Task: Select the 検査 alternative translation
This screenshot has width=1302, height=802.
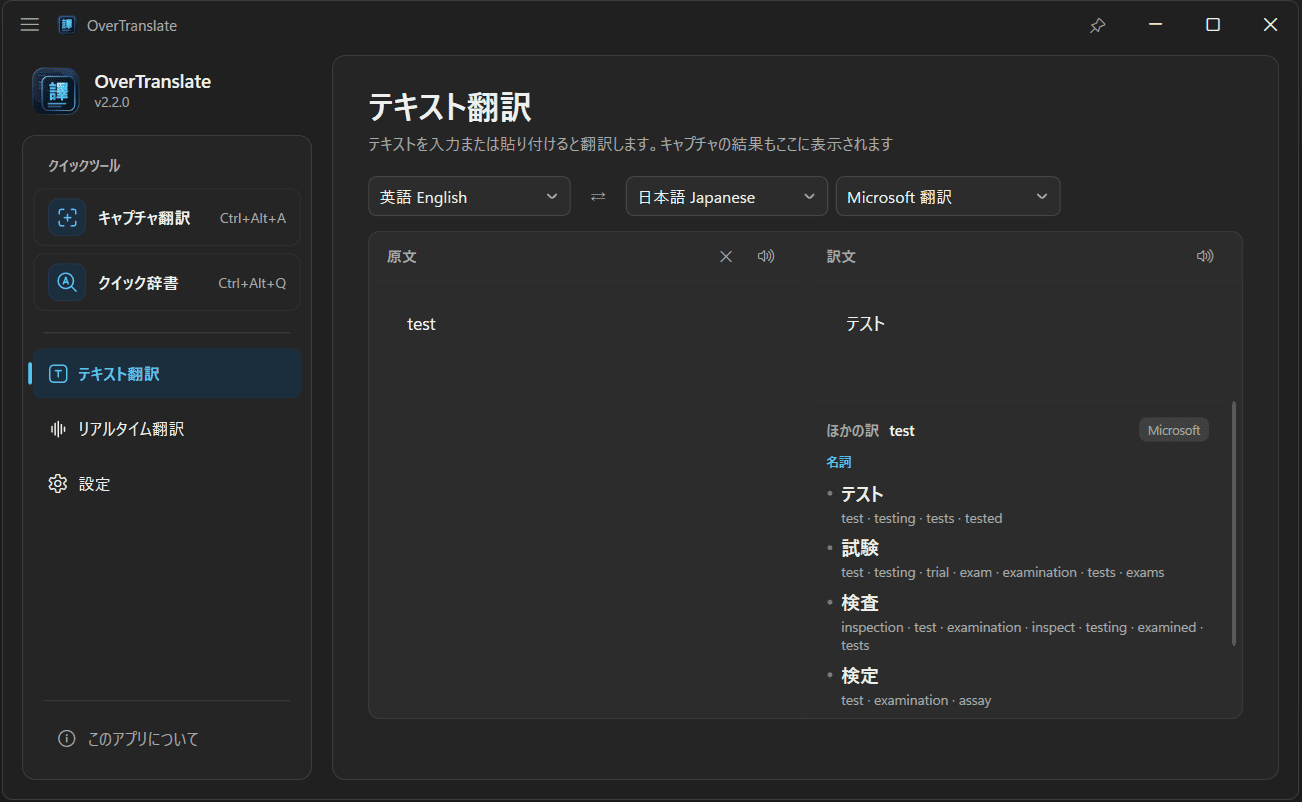Action: pos(860,603)
